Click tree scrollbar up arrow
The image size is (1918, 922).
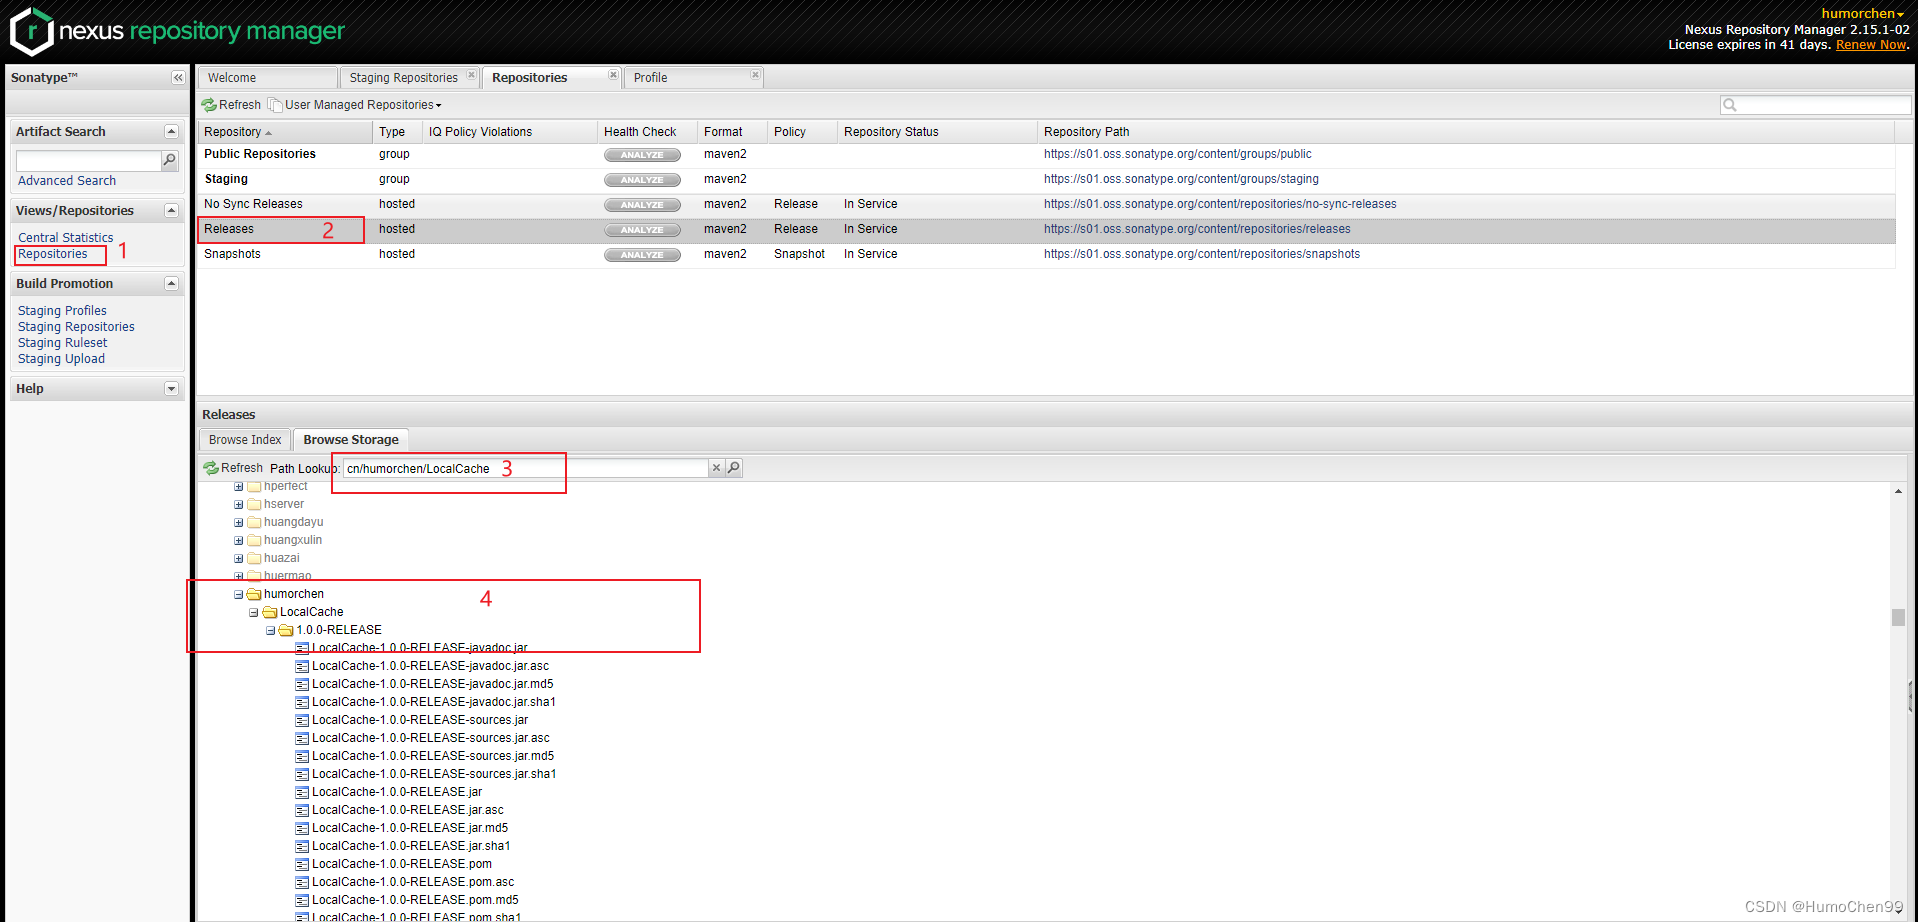pyautogui.click(x=1898, y=491)
